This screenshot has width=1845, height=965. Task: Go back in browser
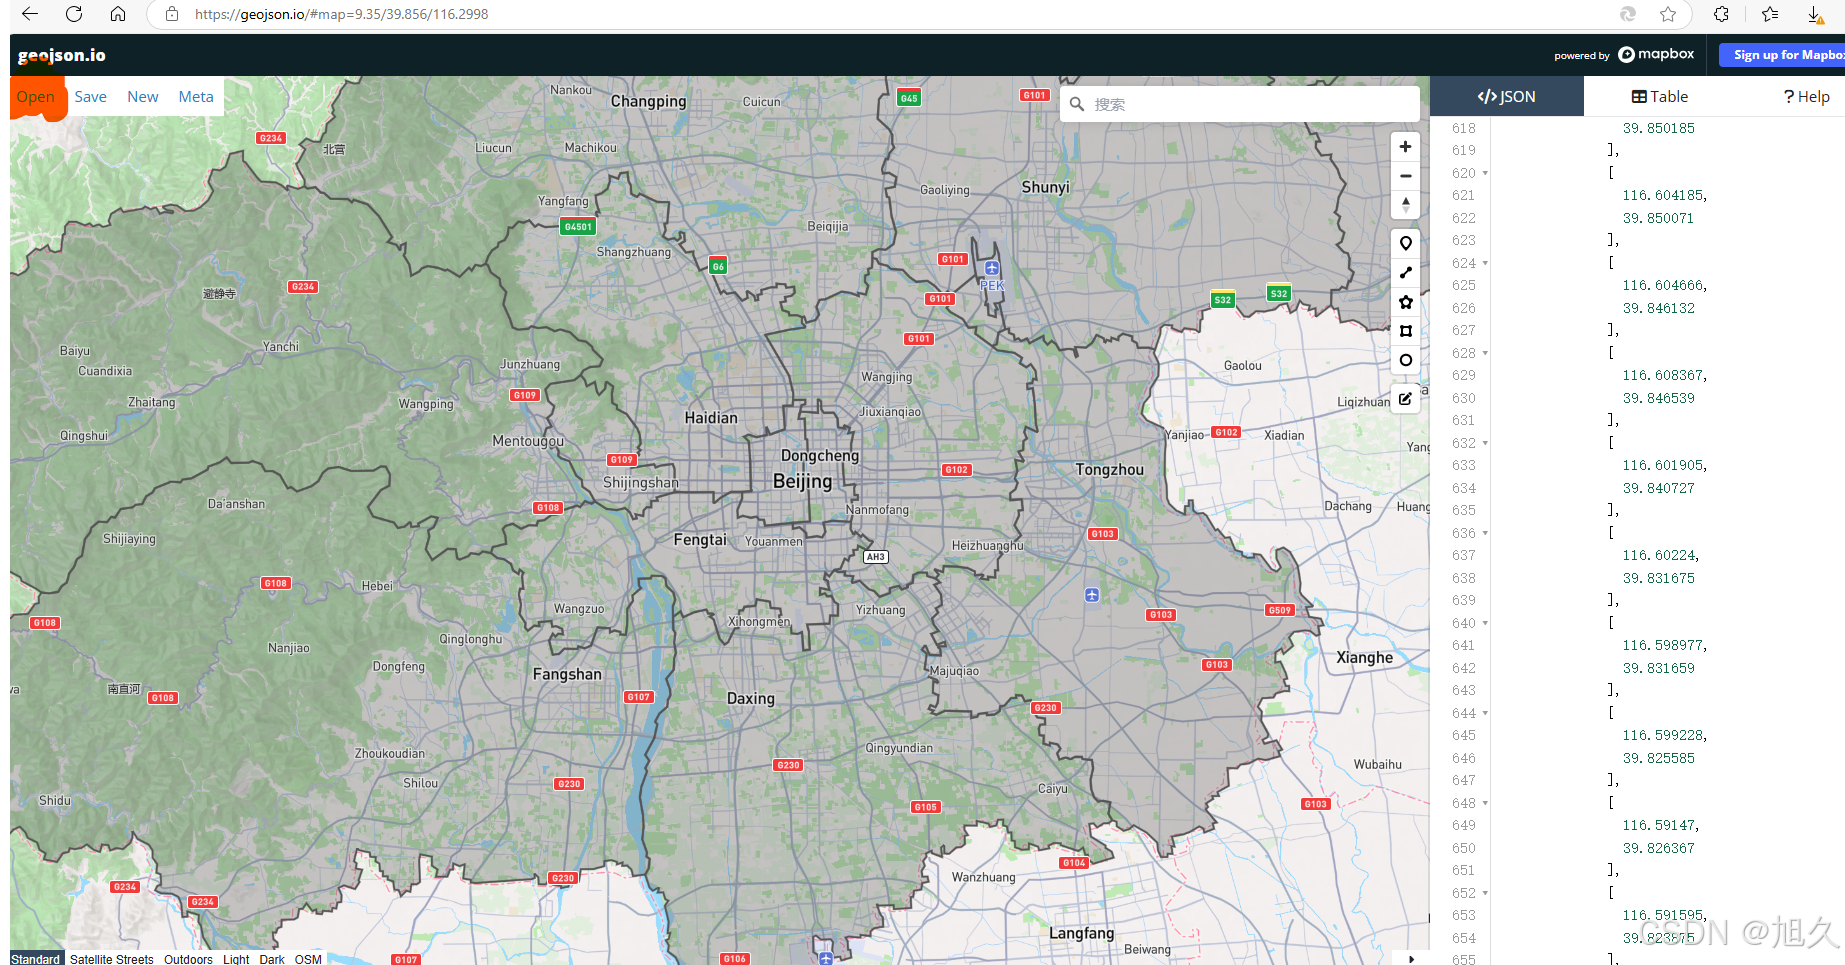(x=30, y=14)
